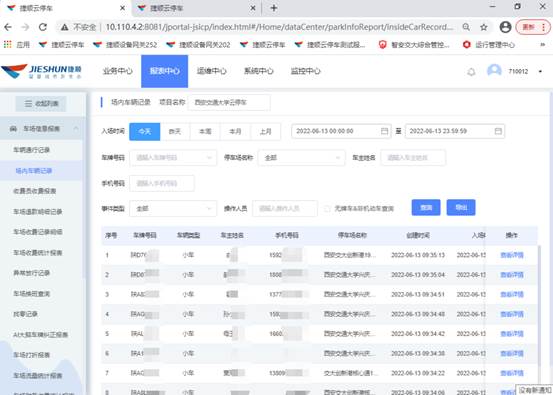Viewport: 553px width, 395px height.
Task: Click 查看详情 link in row 7
Action: pos(512,373)
